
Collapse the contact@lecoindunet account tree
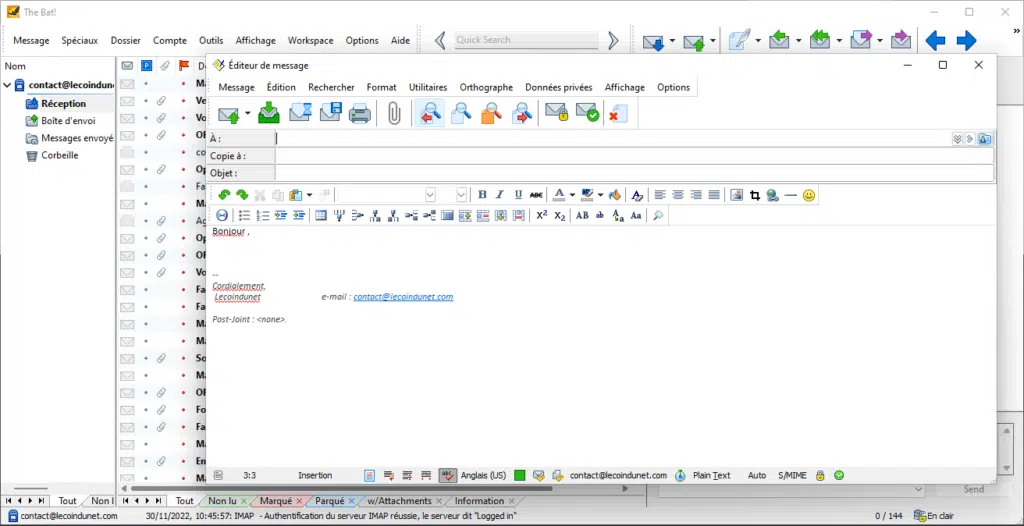[x=7, y=85]
